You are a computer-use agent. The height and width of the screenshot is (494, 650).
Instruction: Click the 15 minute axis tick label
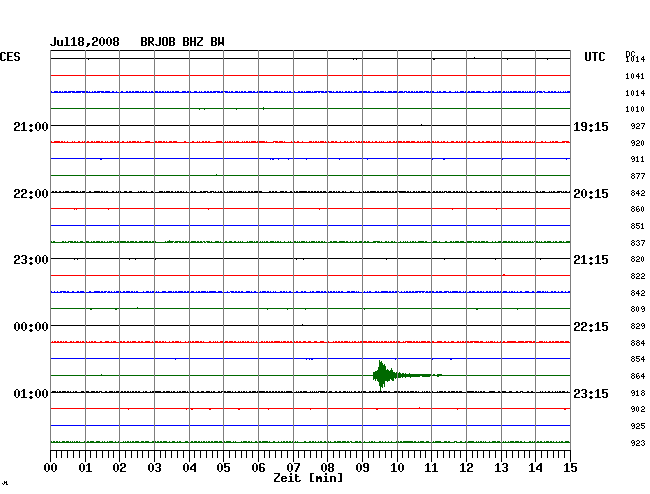click(570, 468)
